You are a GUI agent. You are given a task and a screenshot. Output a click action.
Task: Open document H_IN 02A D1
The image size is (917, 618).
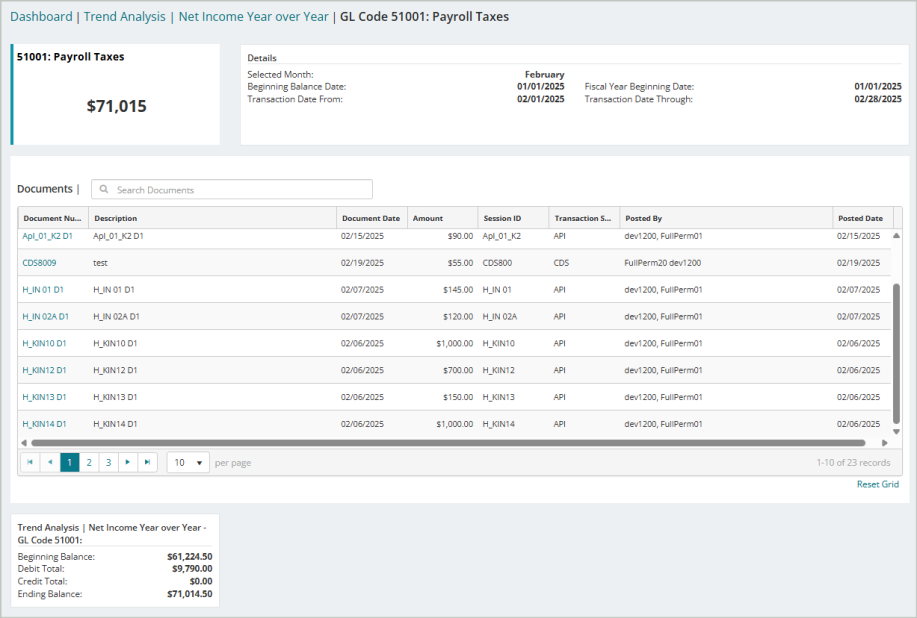click(45, 317)
